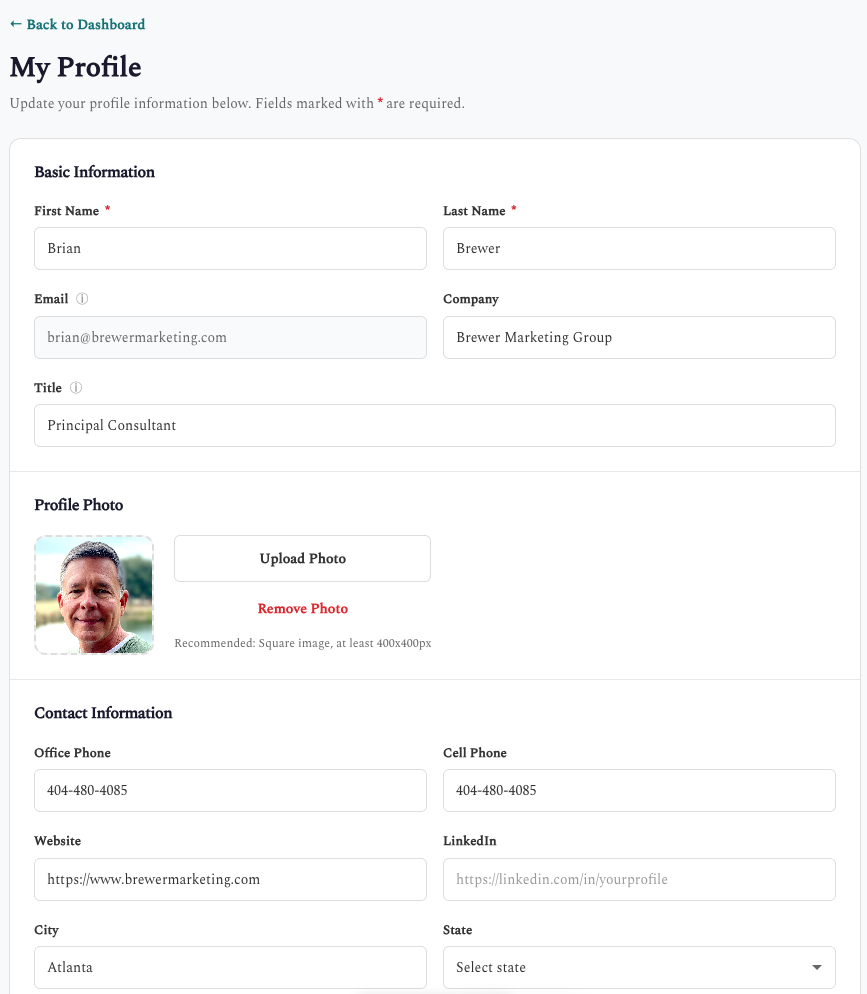The height and width of the screenshot is (994, 867).
Task: Click the empty LinkedIn profile field
Action: pos(639,879)
